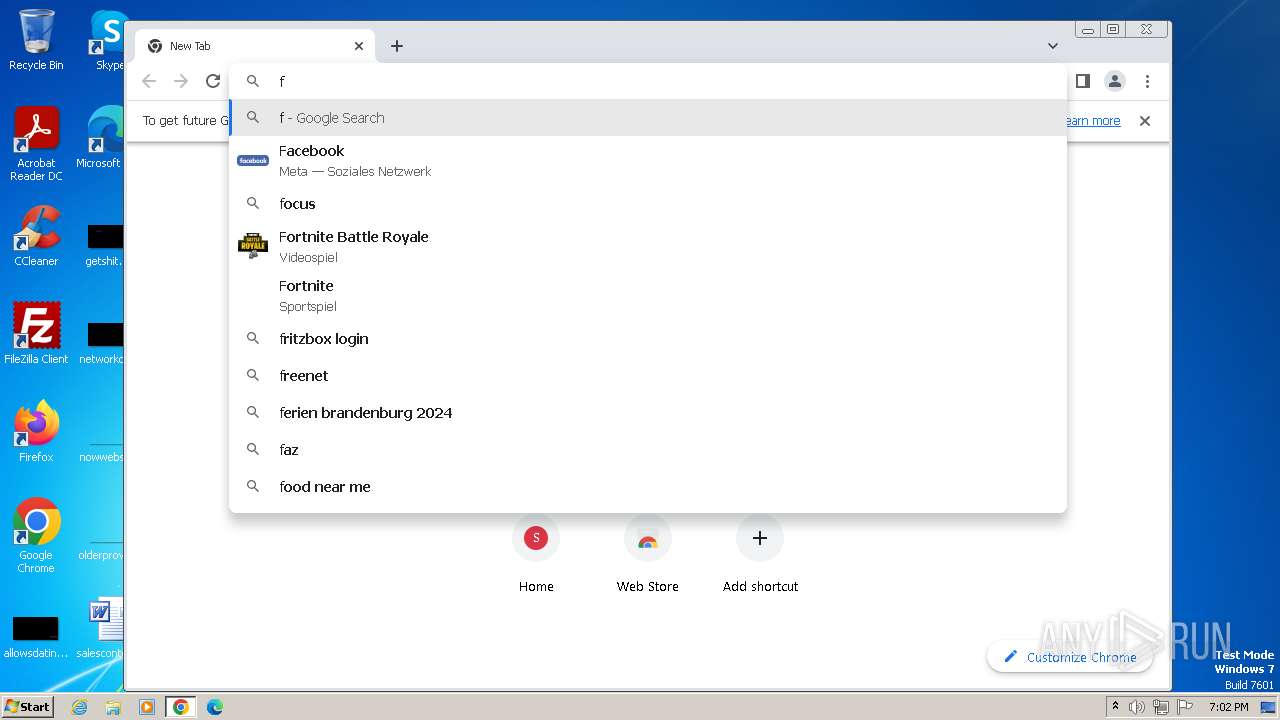Screen dimensions: 1280x720
Task: Open the Microsoft Edge desktop shortcut
Action: click(100, 138)
